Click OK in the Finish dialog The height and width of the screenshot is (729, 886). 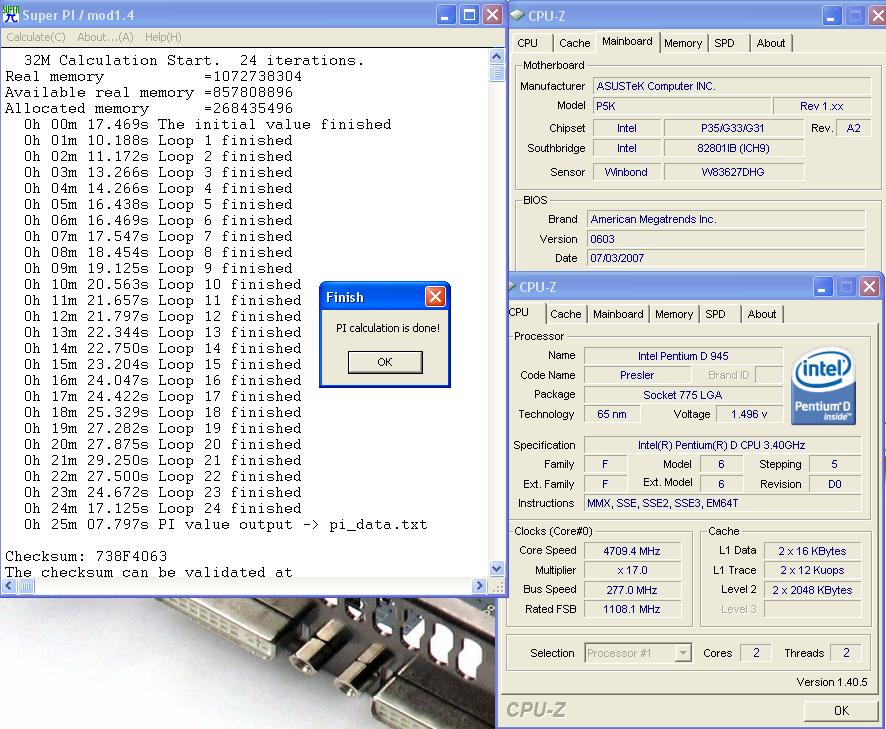pyautogui.click(x=385, y=362)
